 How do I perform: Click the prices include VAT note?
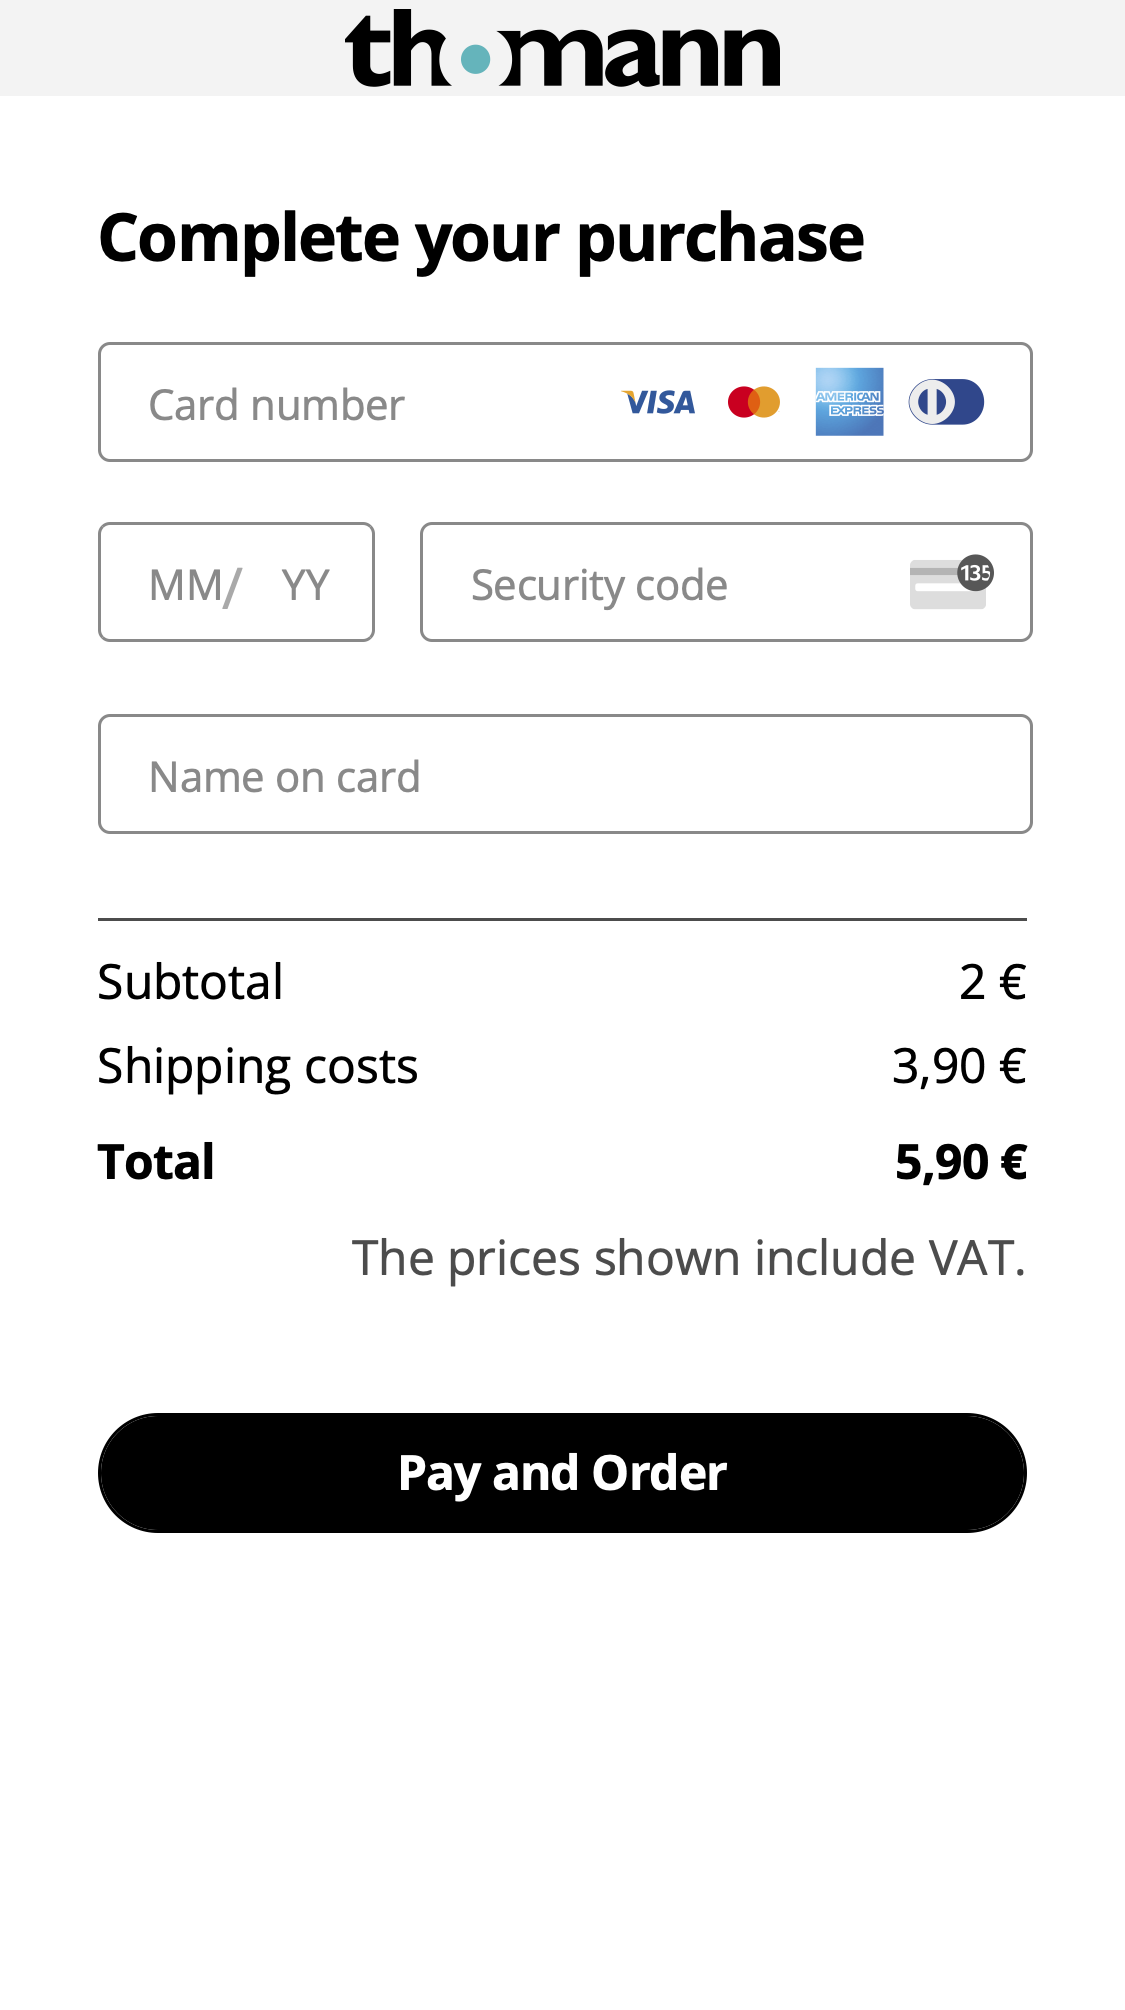(688, 1258)
